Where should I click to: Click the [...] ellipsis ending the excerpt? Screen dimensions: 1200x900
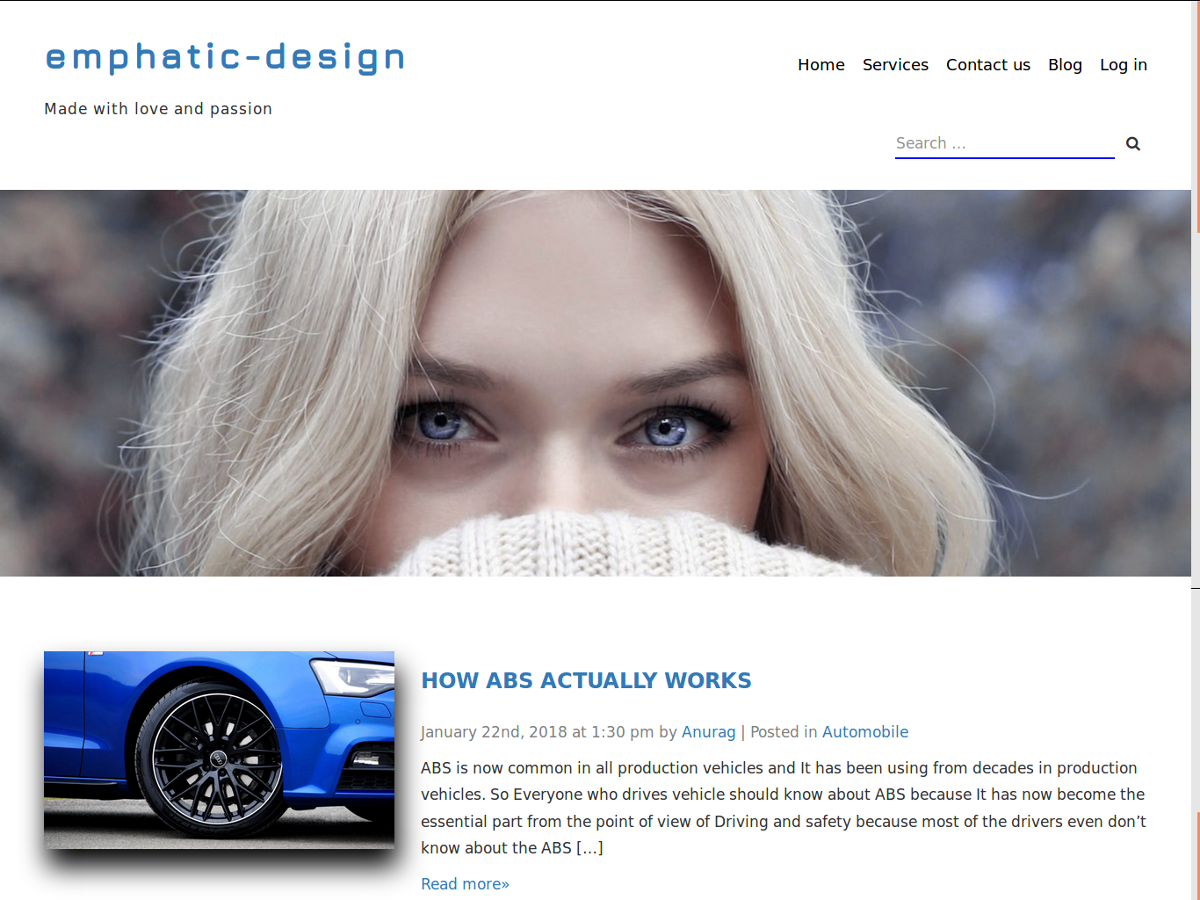point(589,848)
